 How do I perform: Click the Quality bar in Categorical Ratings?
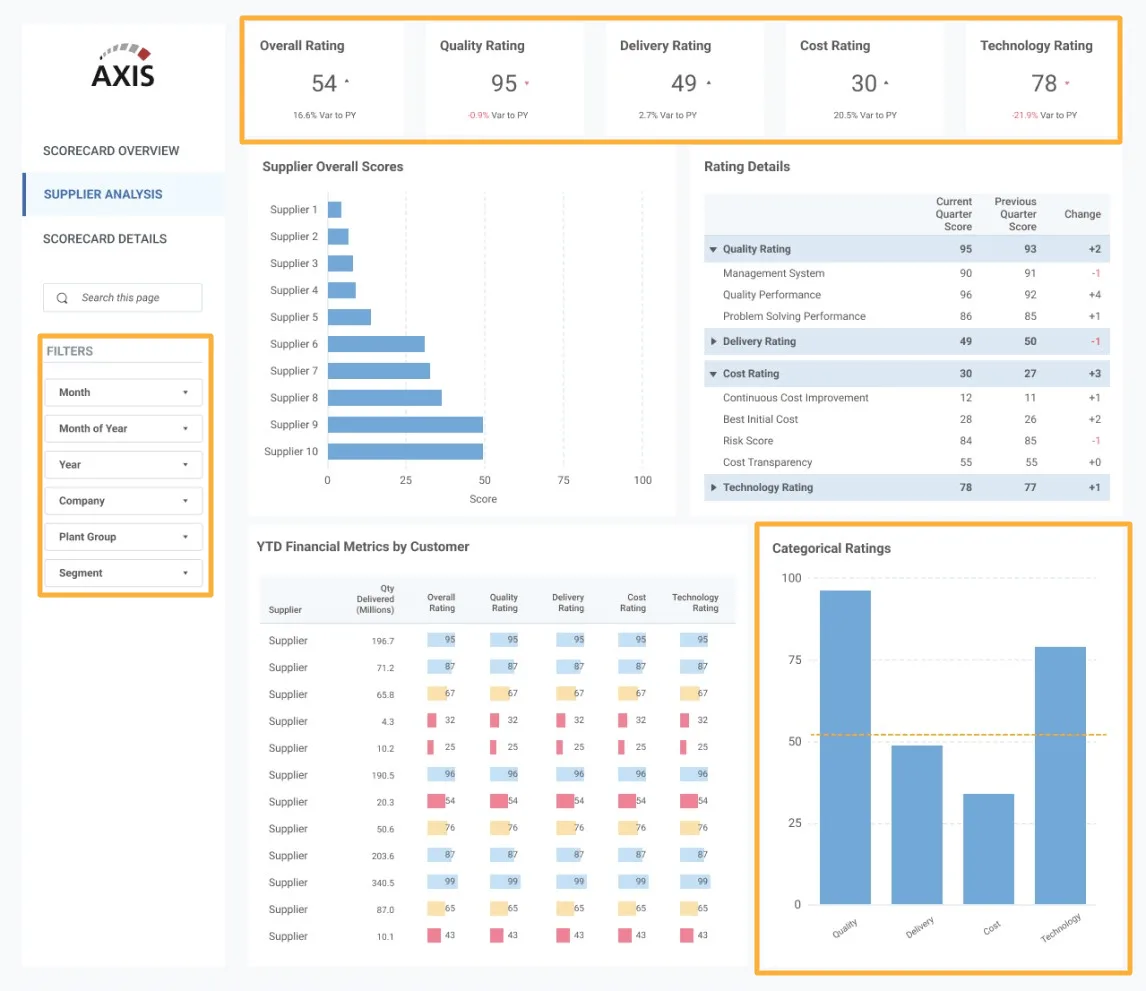[845, 747]
